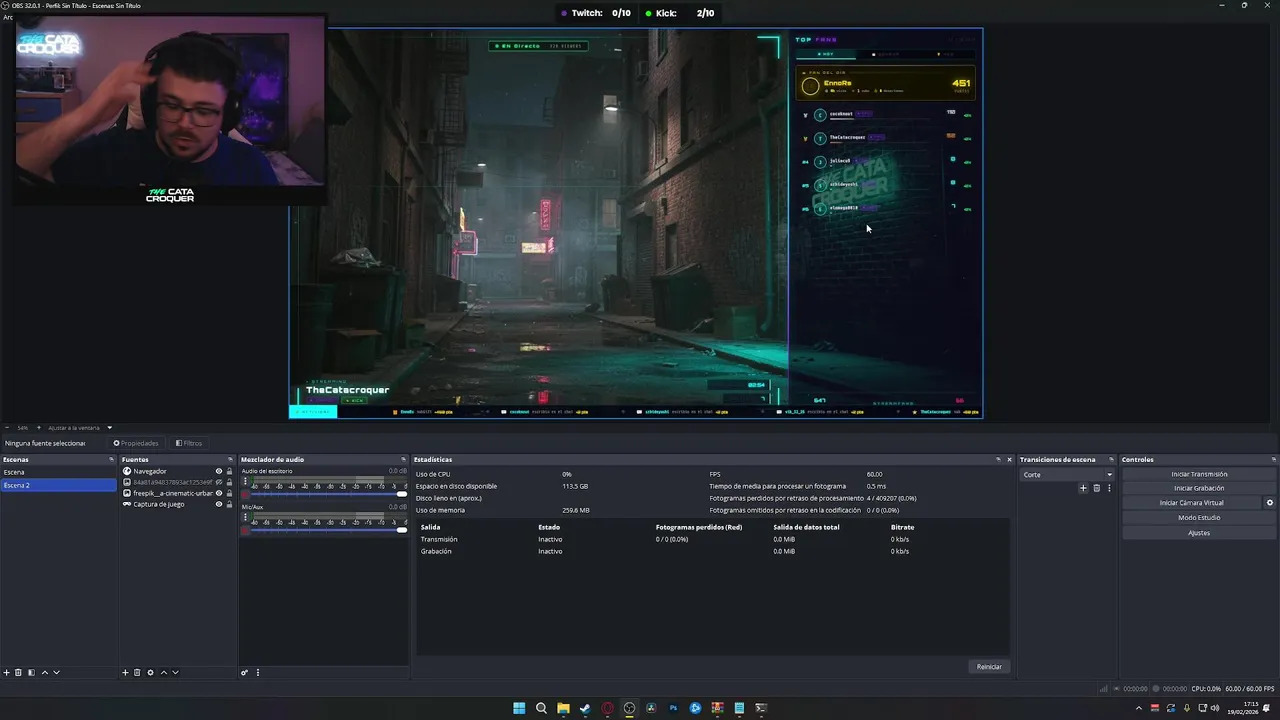The width and height of the screenshot is (1280, 720).
Task: Select Navegador source row
Action: tap(177, 471)
